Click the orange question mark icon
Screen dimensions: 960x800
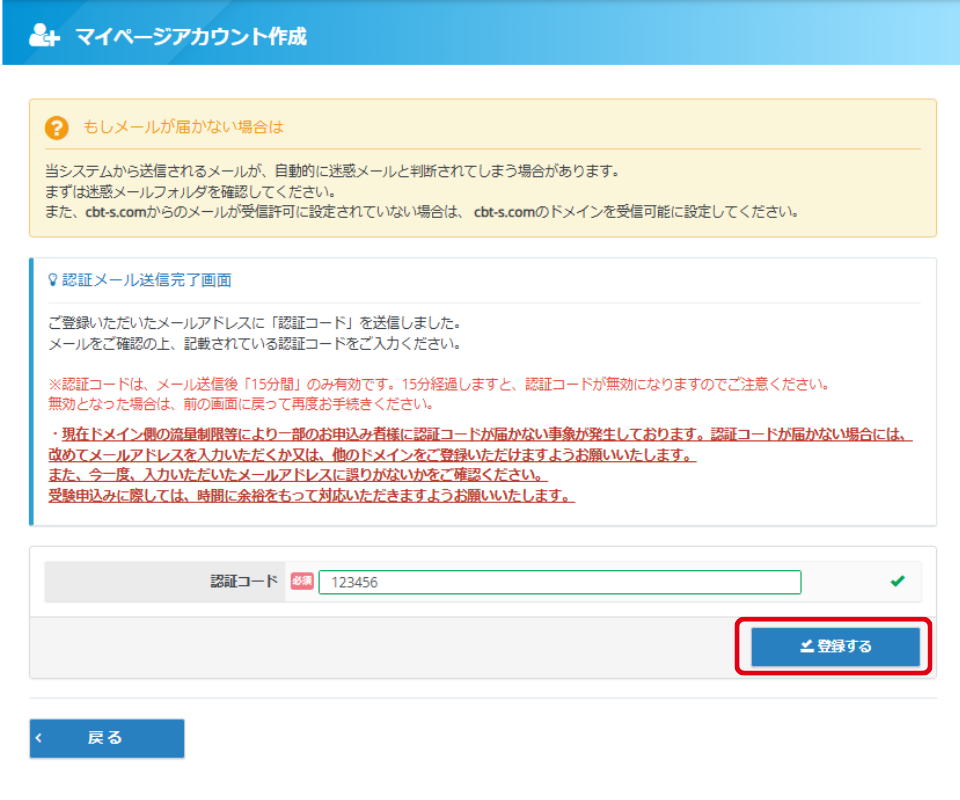57,128
